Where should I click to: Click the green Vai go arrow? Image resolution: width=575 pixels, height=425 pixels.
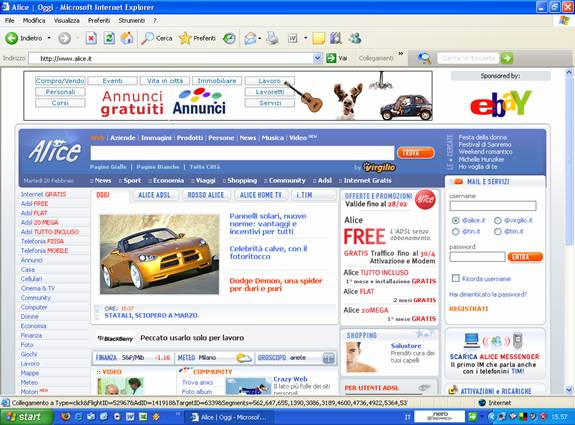pos(331,58)
